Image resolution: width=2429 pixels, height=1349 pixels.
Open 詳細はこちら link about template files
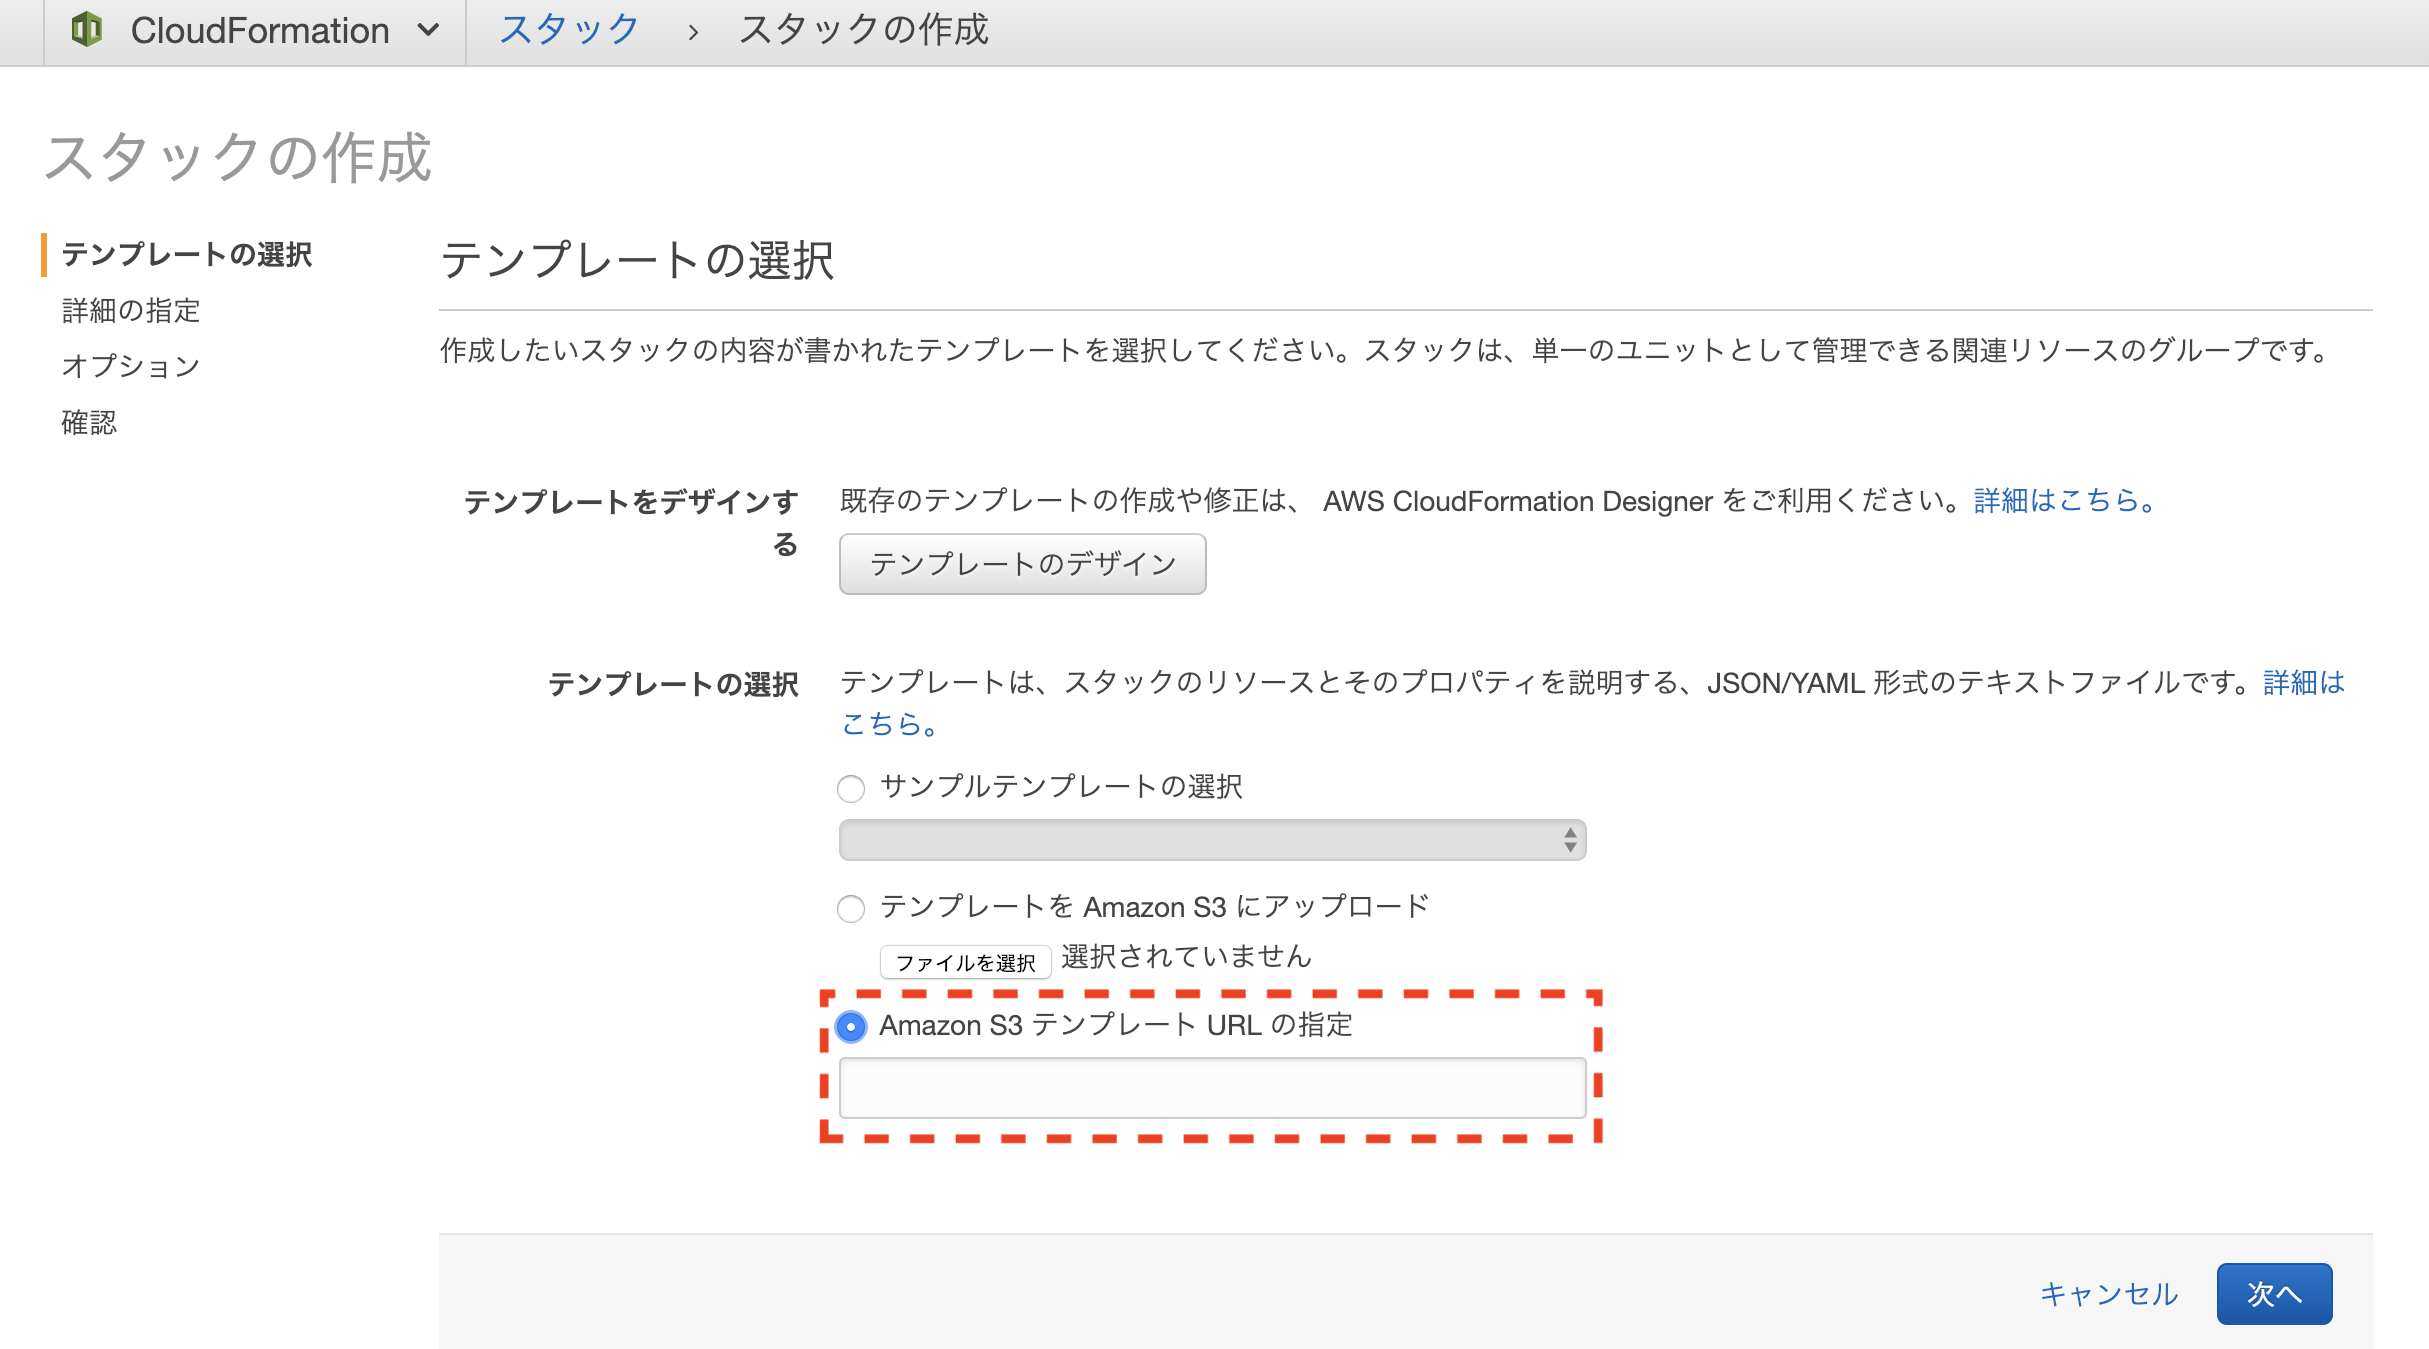click(x=2303, y=683)
